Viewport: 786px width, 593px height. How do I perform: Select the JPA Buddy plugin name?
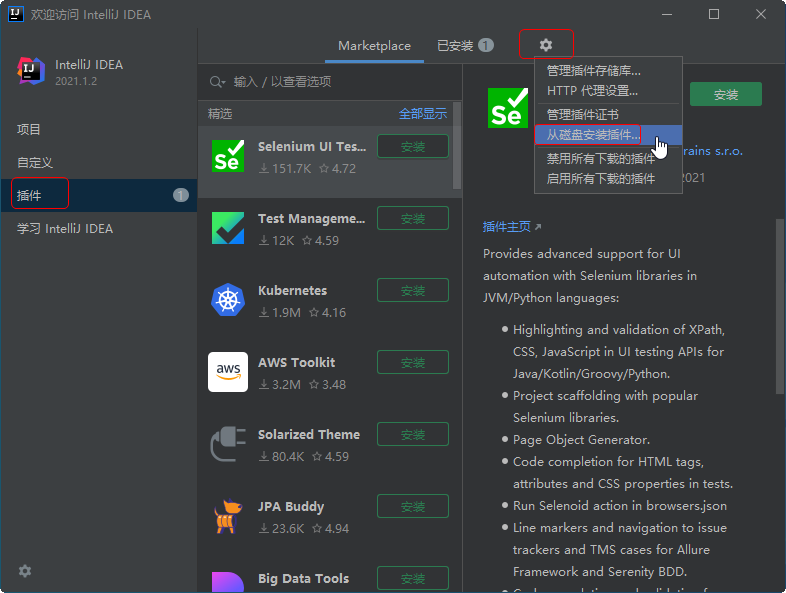pos(291,507)
